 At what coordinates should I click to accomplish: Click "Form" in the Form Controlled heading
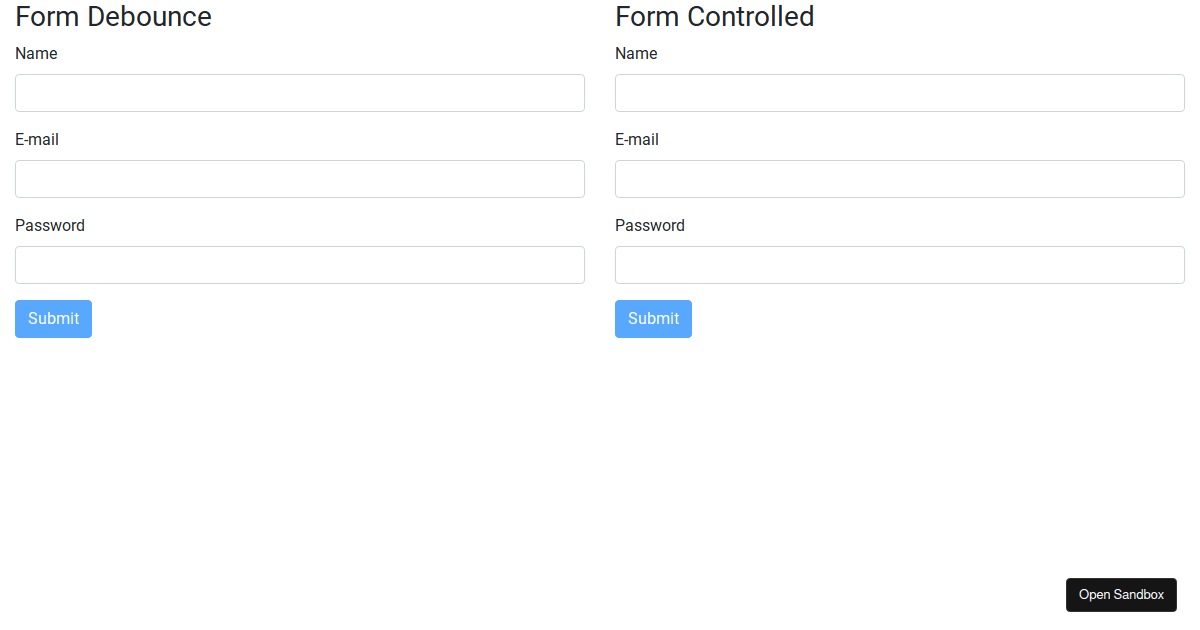(647, 17)
